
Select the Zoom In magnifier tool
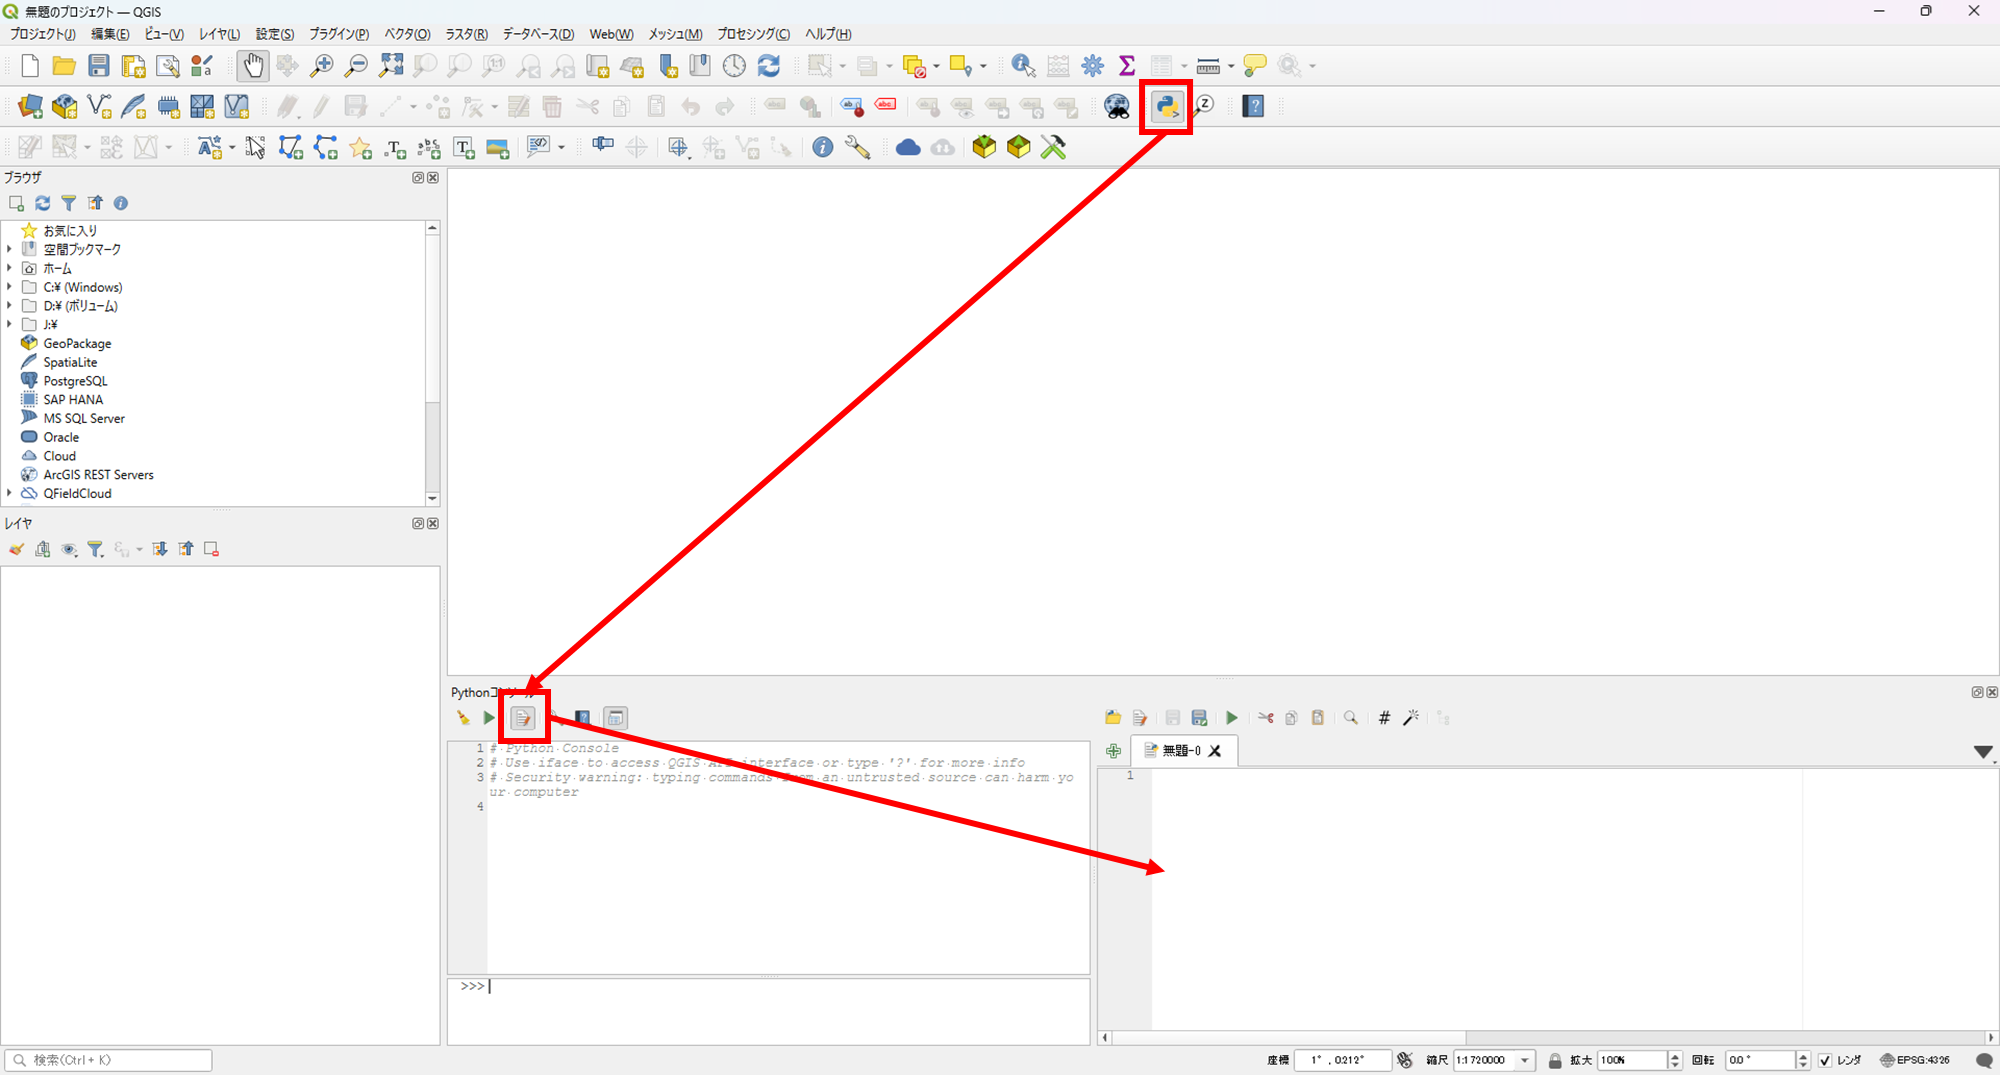[321, 65]
